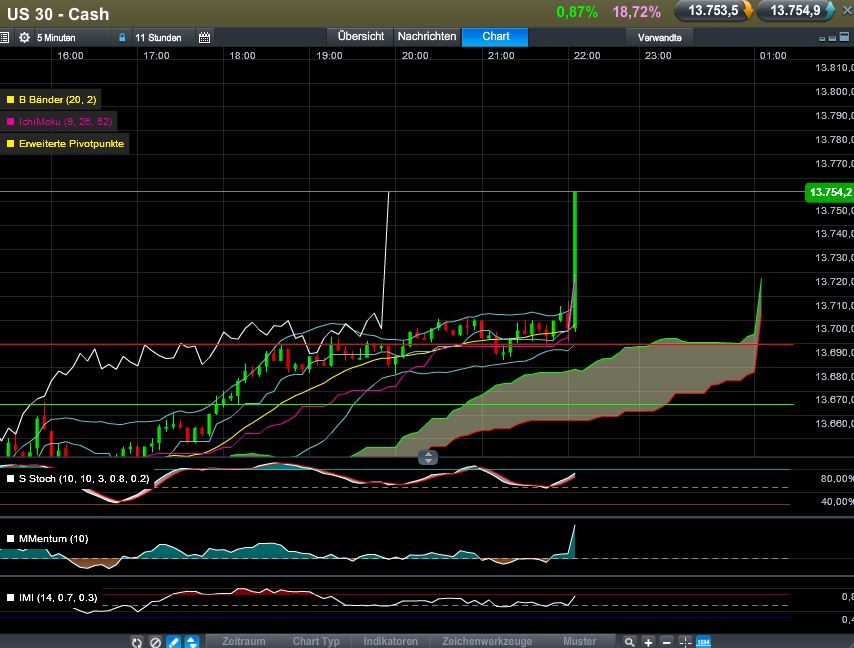Screen dimensions: 854x648
Task: Click the magnifier search icon
Action: (629, 642)
